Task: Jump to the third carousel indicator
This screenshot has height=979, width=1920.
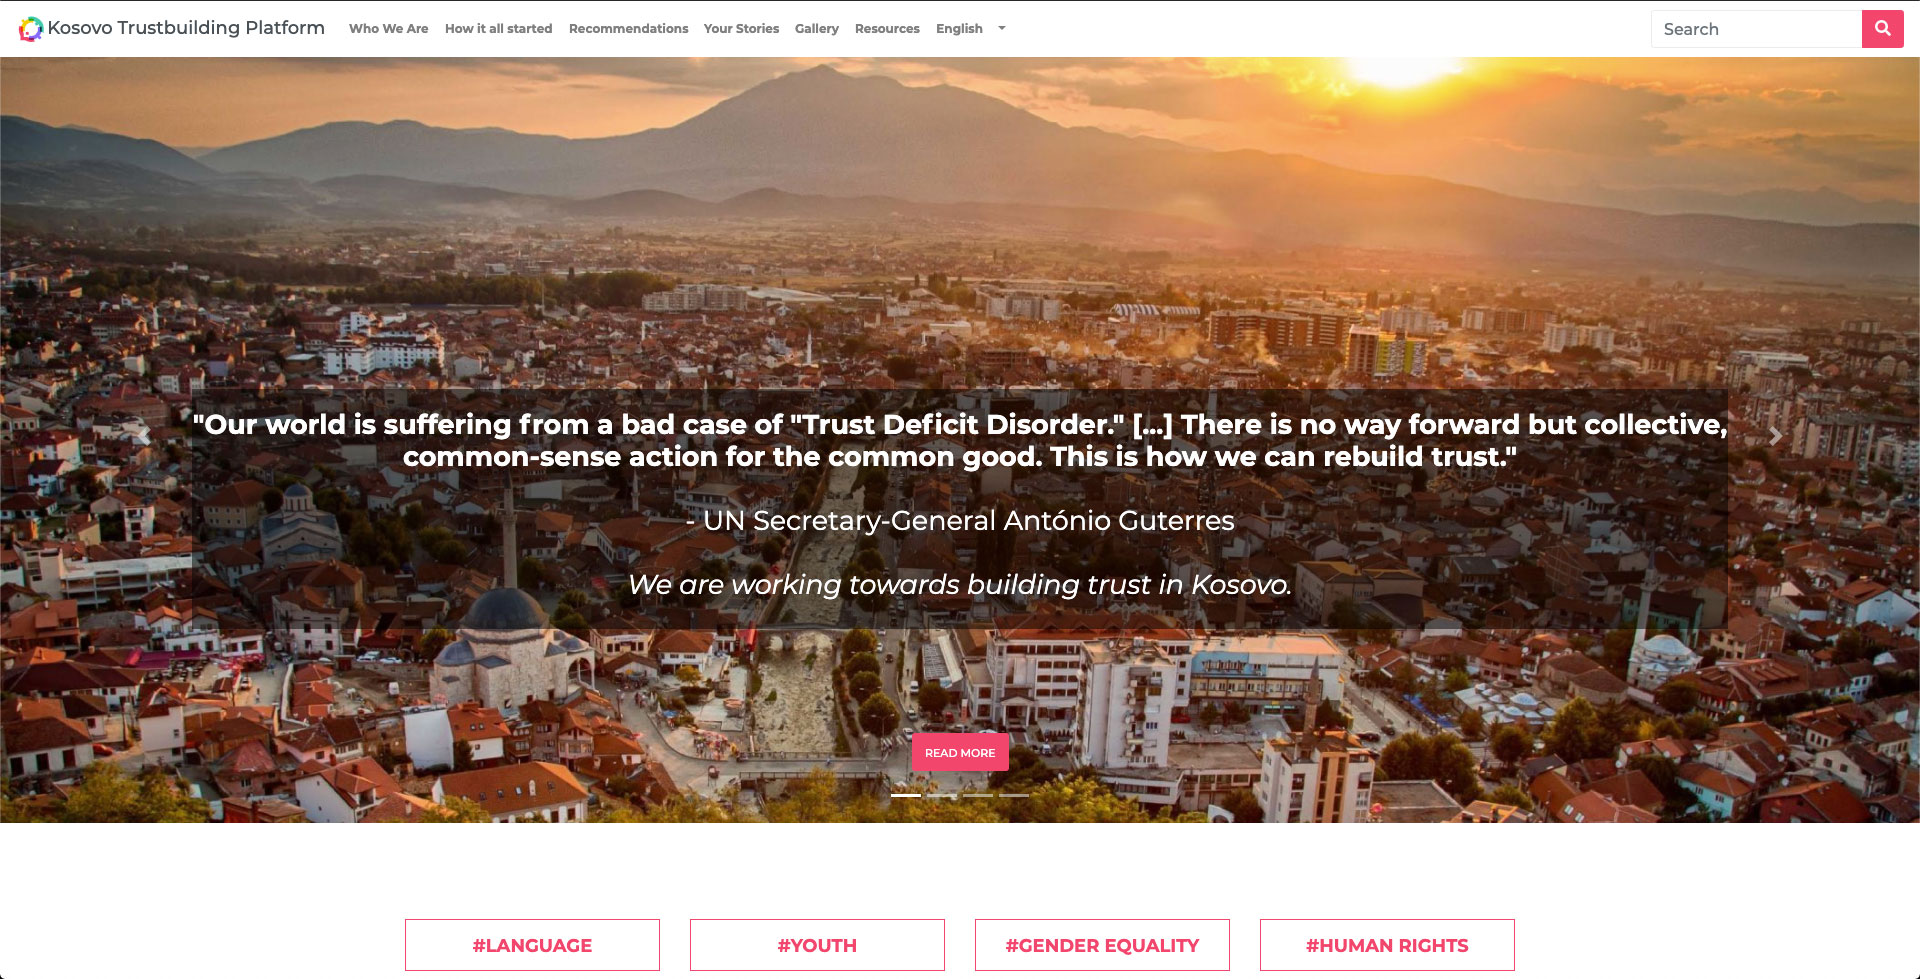Action: point(978,795)
